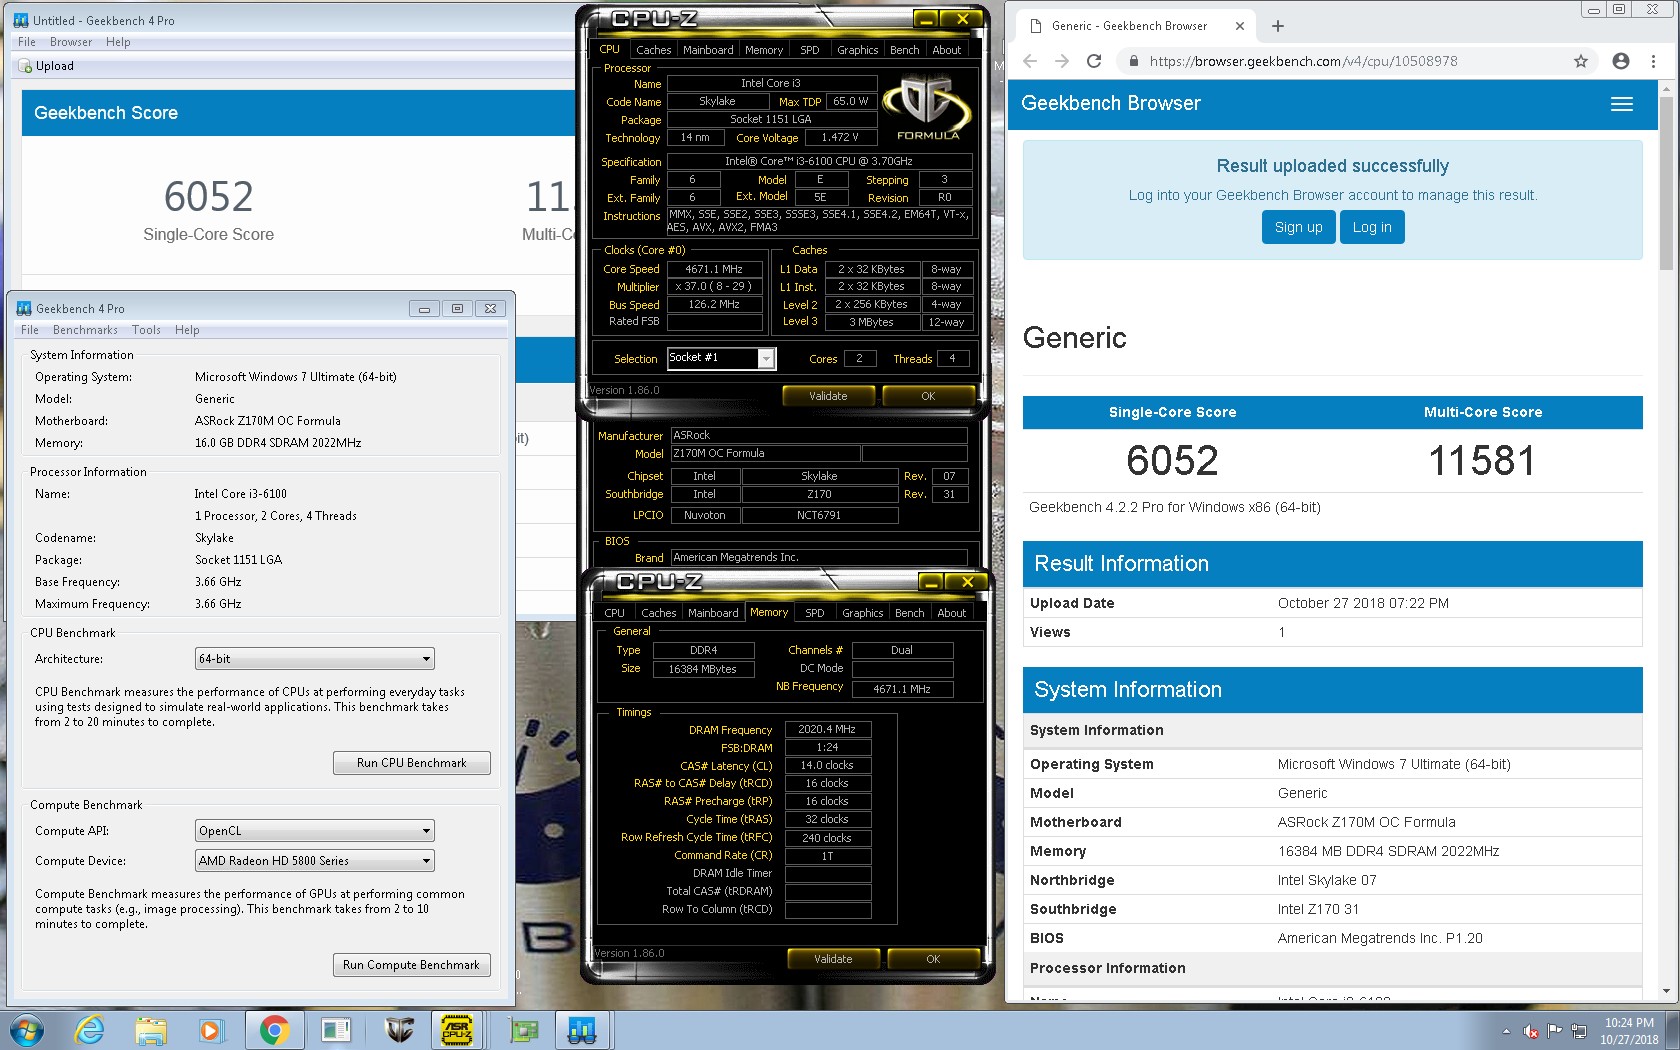Open the Socket #1 Selection dropdown
Screen dimensions: 1680x1050
click(x=721, y=358)
